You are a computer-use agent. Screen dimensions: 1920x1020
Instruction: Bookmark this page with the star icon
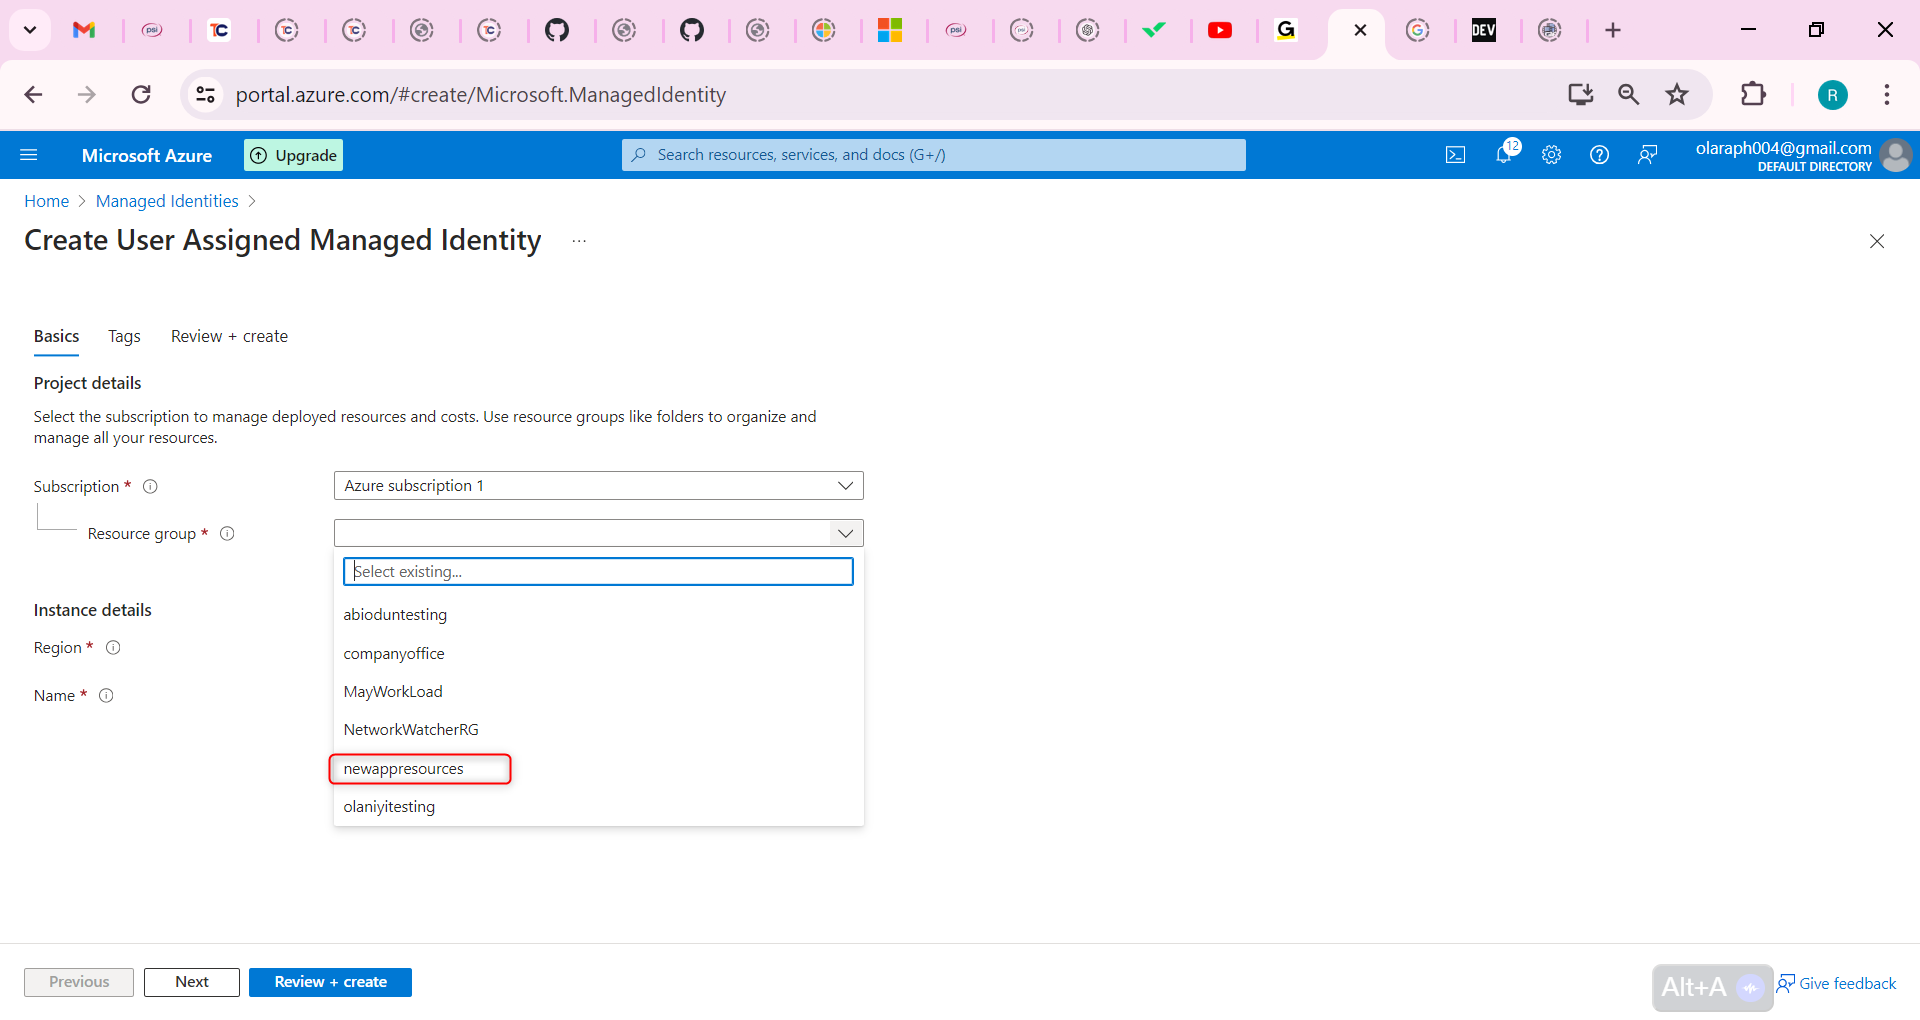point(1677,94)
